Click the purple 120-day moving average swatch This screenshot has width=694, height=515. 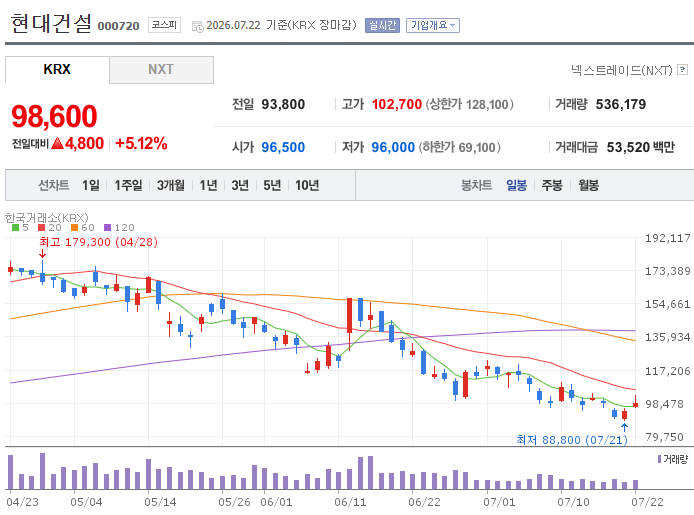coord(108,227)
